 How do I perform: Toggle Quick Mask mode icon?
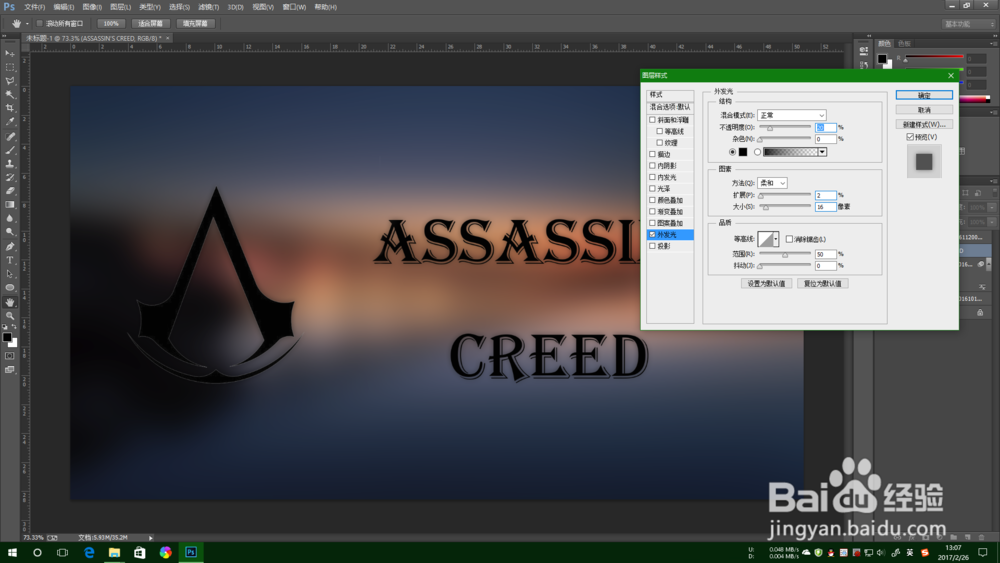pyautogui.click(x=10, y=356)
